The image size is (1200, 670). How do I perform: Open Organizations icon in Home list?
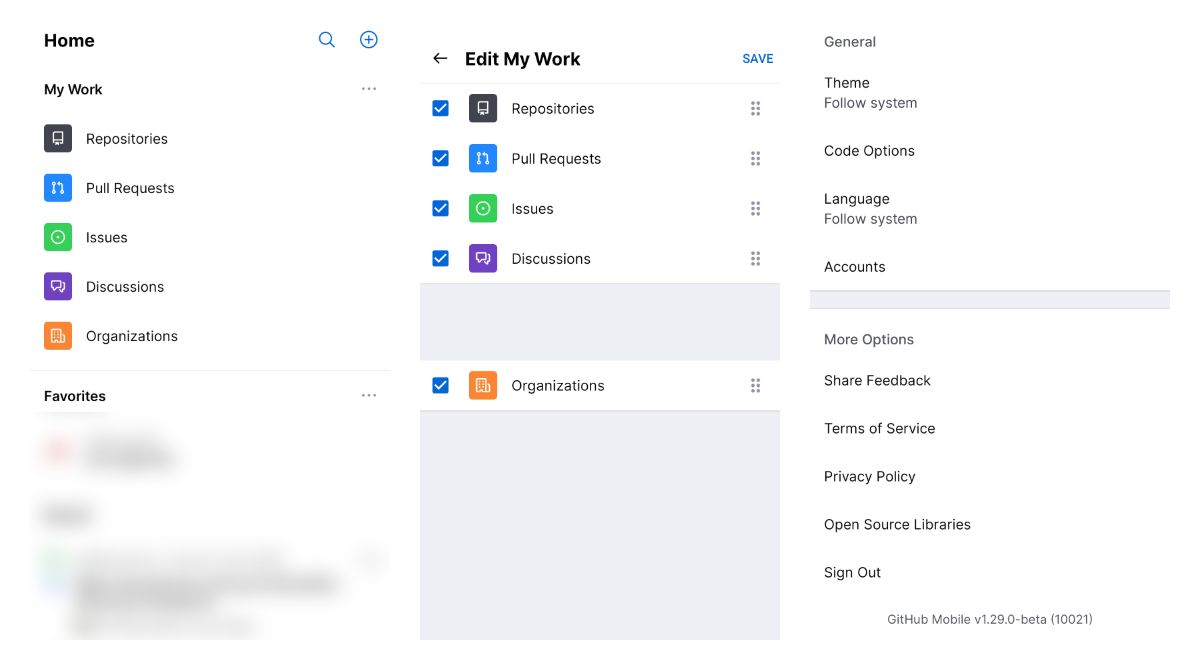(x=58, y=336)
